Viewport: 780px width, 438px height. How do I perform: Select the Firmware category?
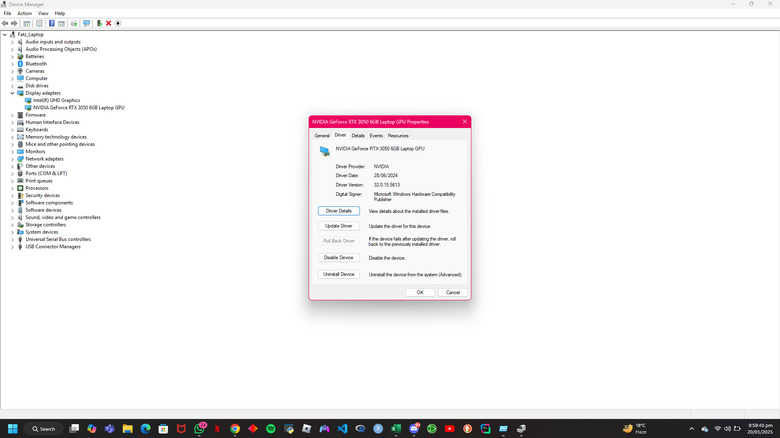tap(35, 115)
